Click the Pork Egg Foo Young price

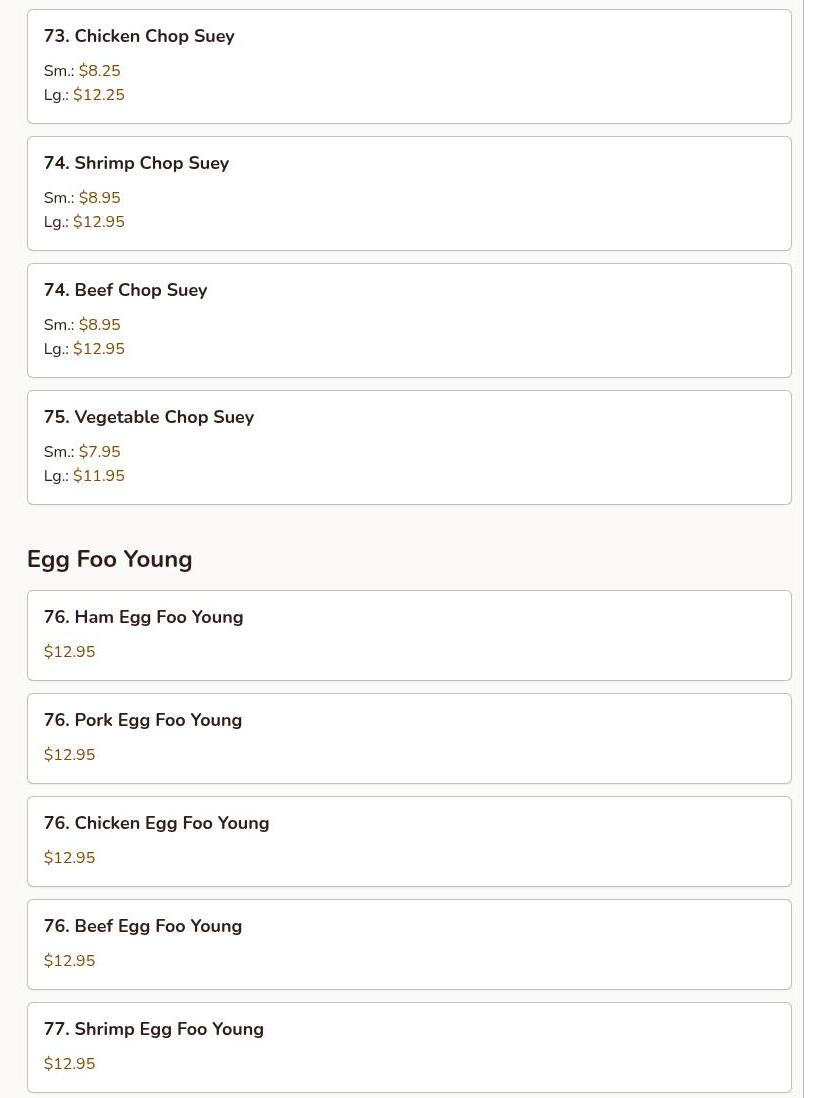point(70,755)
